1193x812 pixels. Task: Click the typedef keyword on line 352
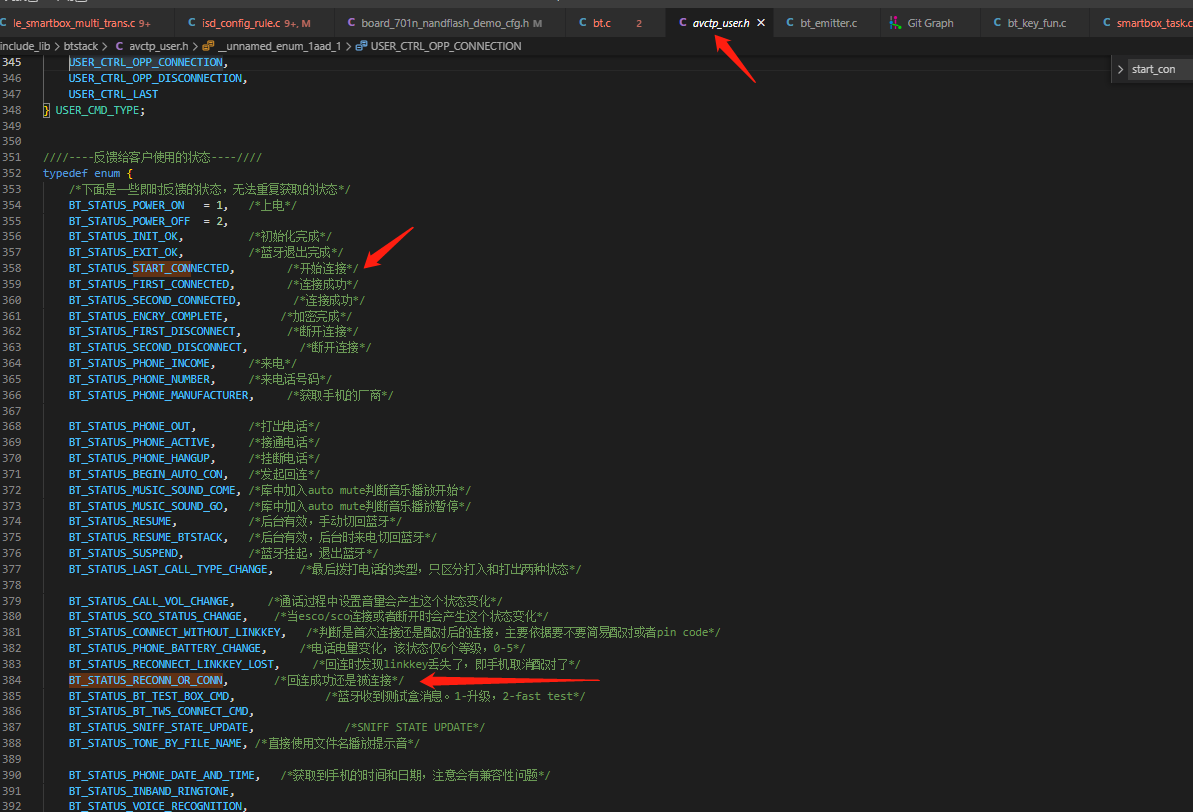coord(65,174)
